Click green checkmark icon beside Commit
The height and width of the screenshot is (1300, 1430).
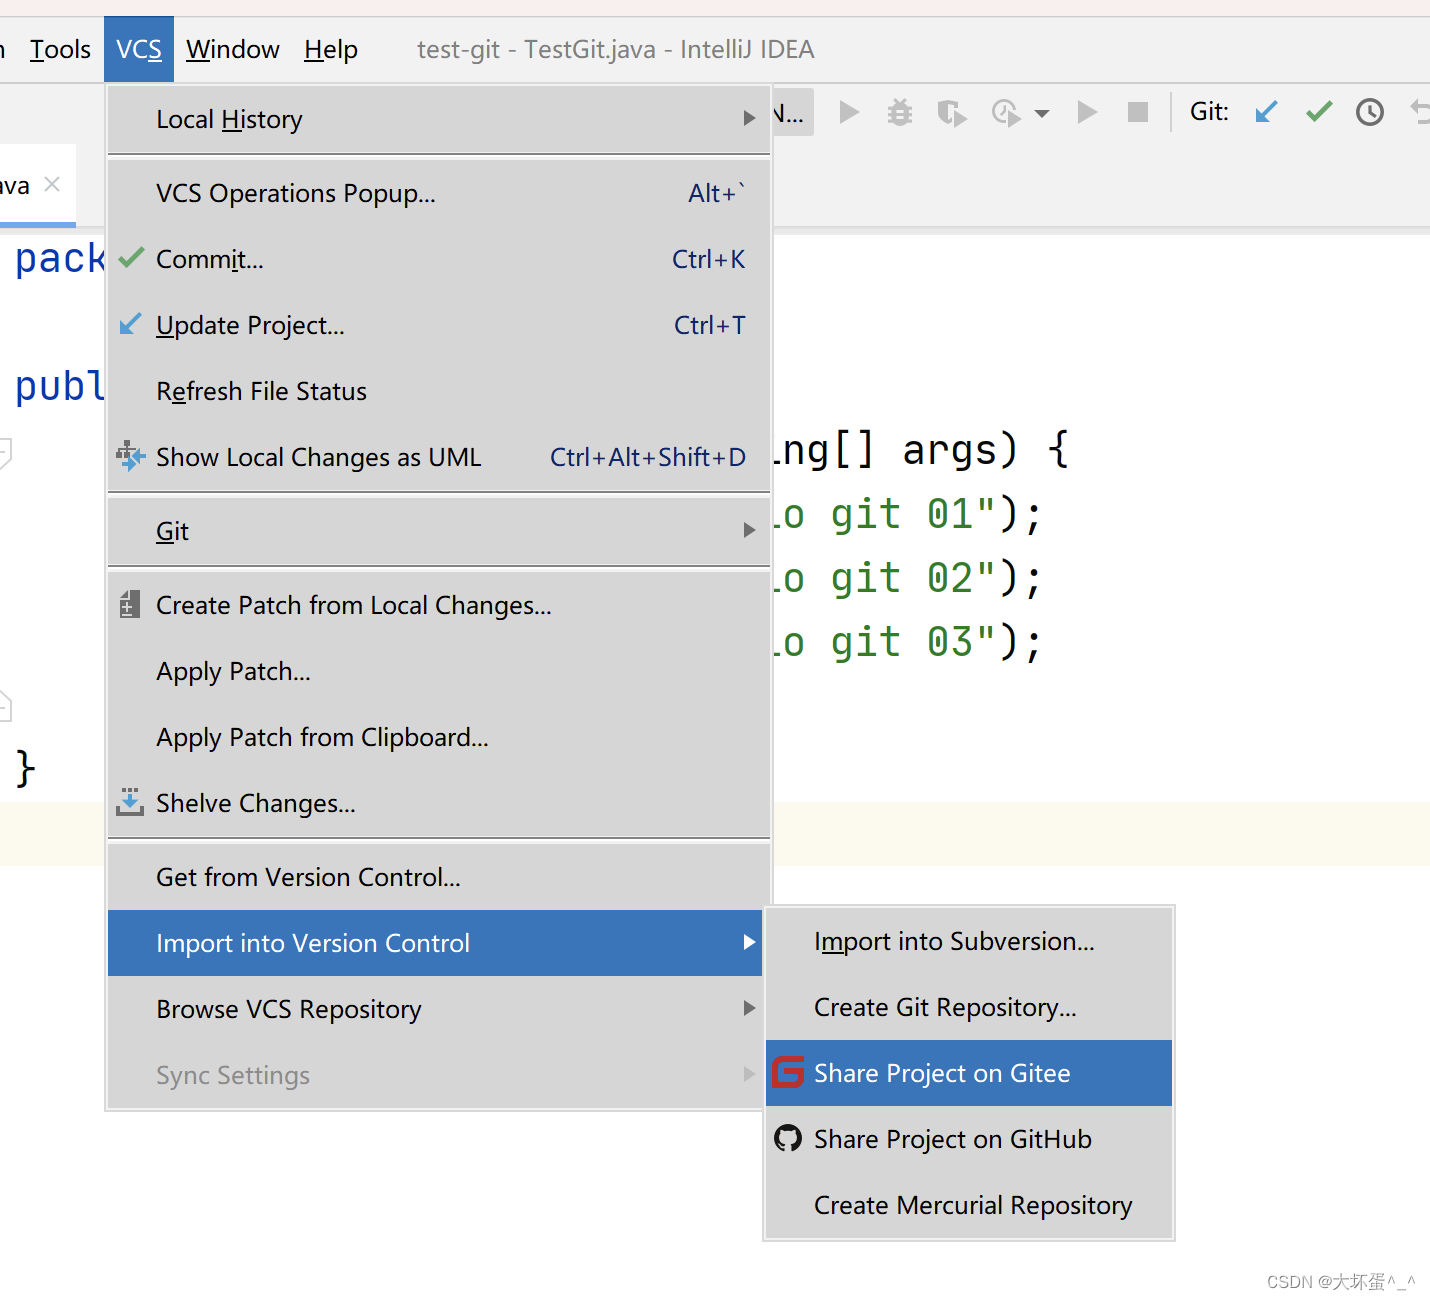[131, 258]
